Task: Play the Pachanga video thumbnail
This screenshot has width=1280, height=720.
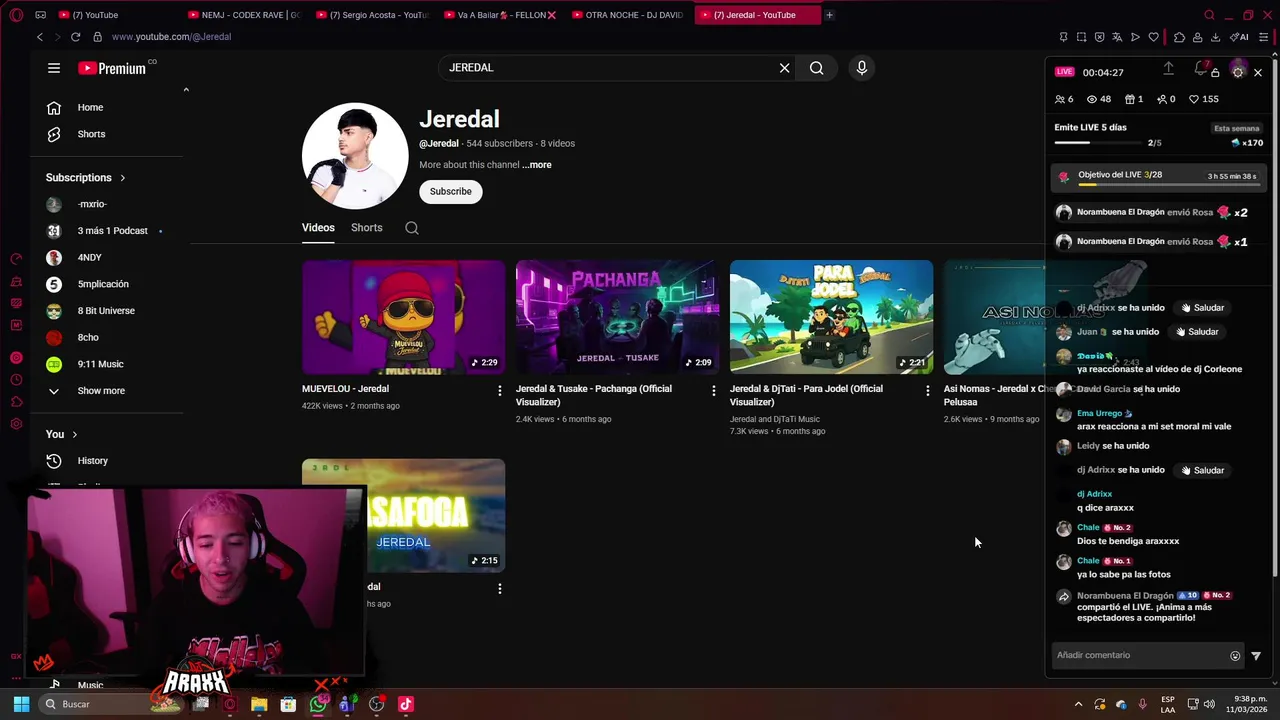Action: pyautogui.click(x=617, y=317)
